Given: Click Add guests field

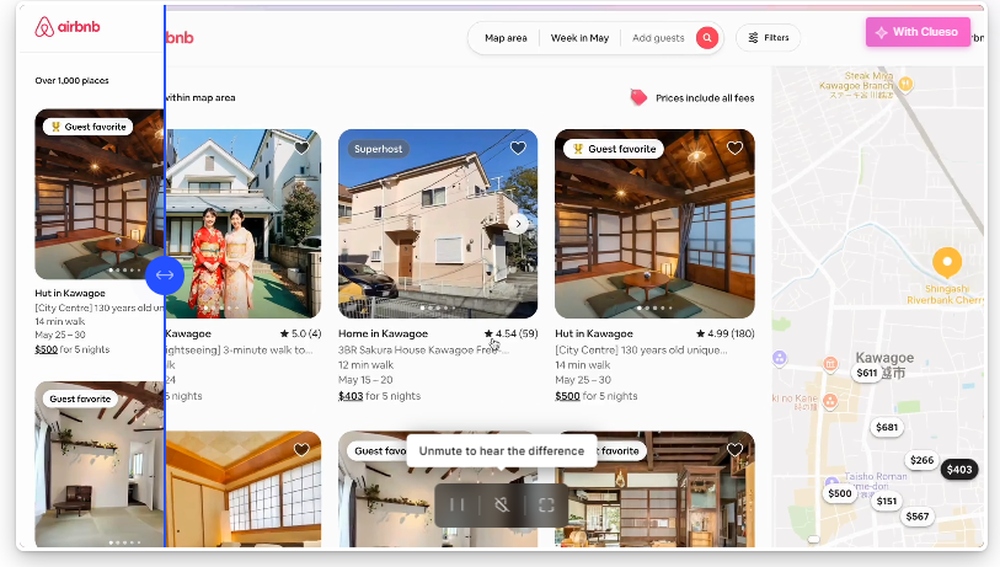Looking at the screenshot, I should pos(658,38).
